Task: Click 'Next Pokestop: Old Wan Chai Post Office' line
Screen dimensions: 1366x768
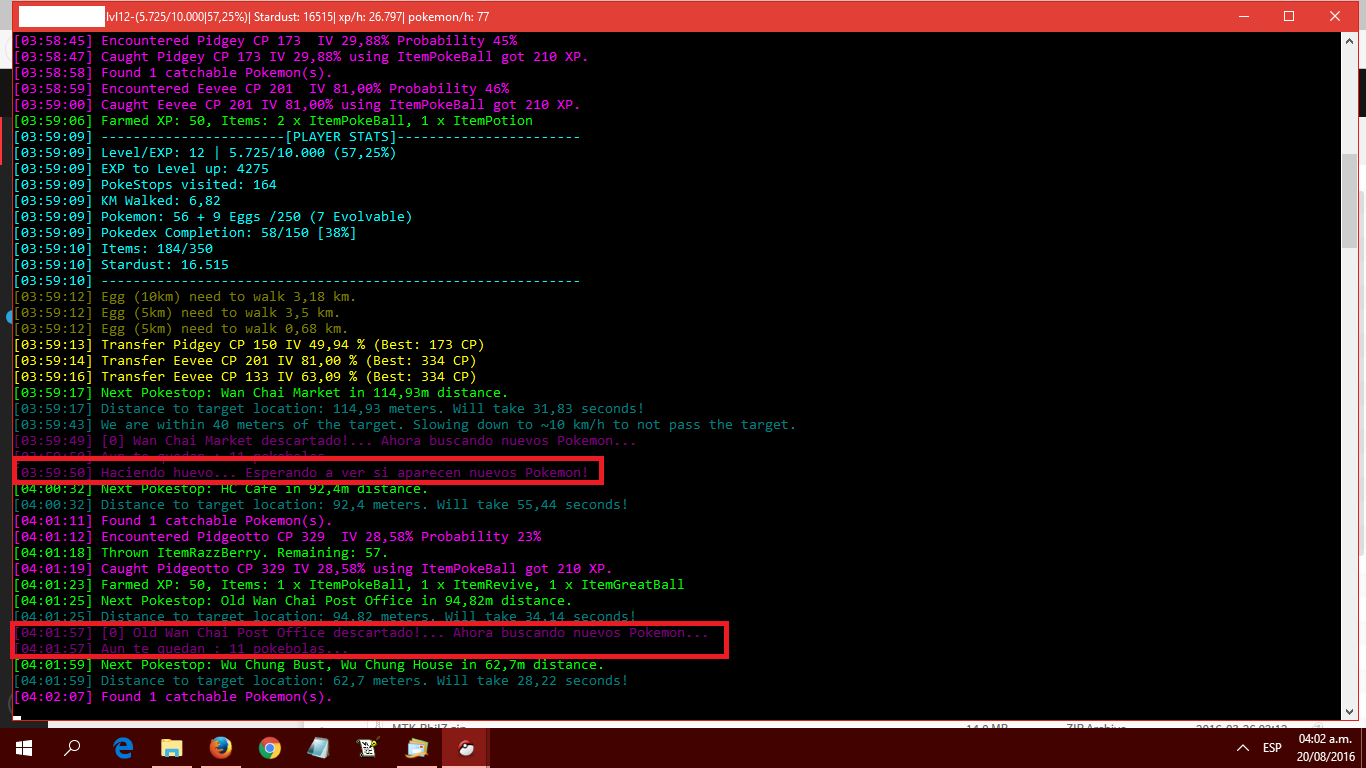Action: tap(293, 601)
